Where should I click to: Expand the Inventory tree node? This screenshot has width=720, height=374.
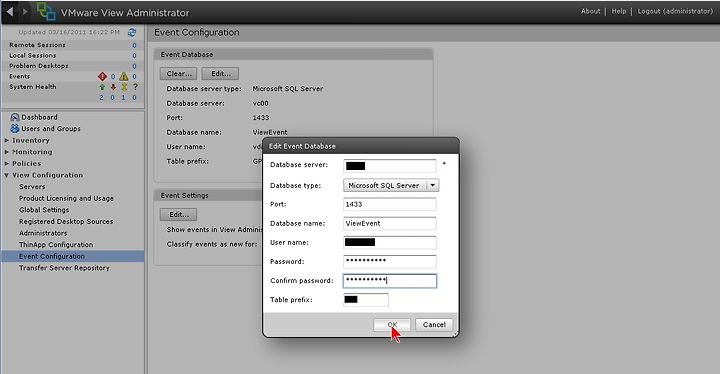(x=7, y=140)
